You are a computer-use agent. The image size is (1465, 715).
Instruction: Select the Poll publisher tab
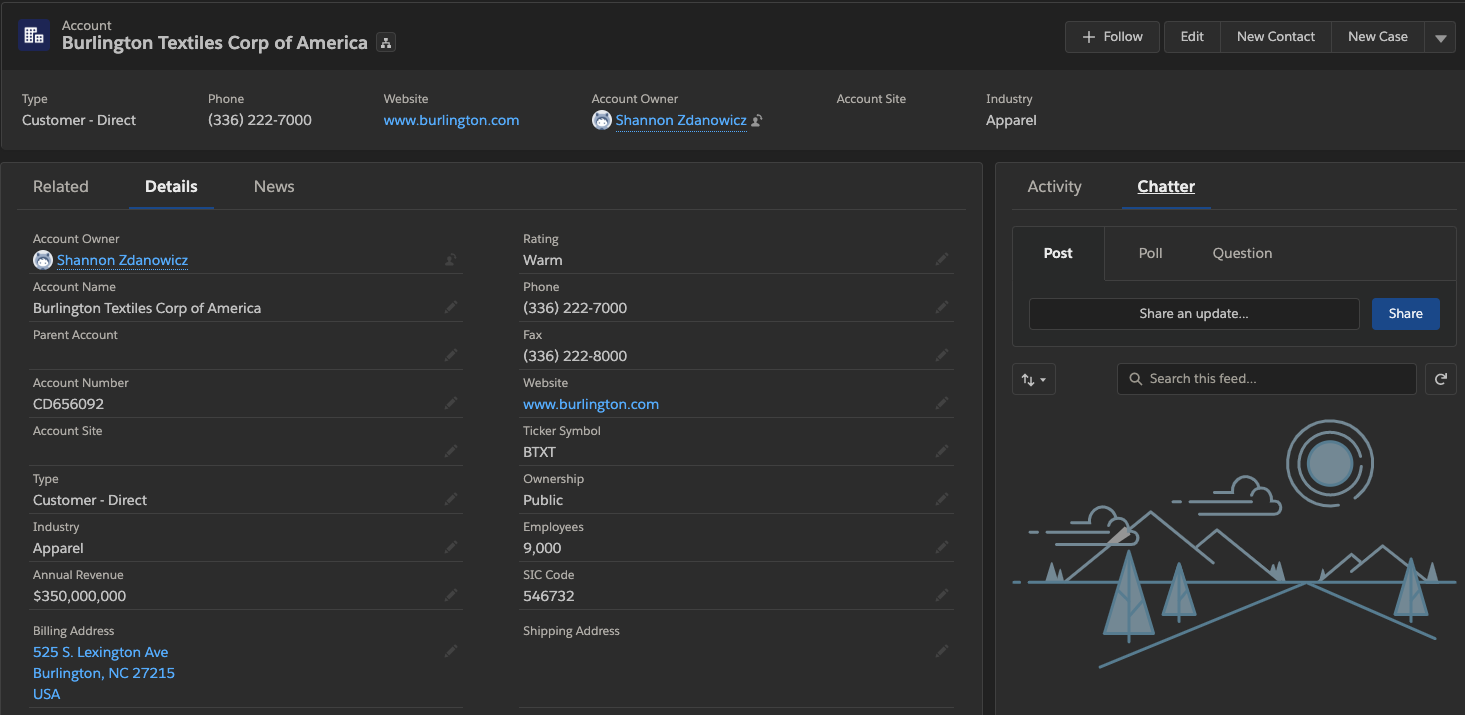point(1150,253)
